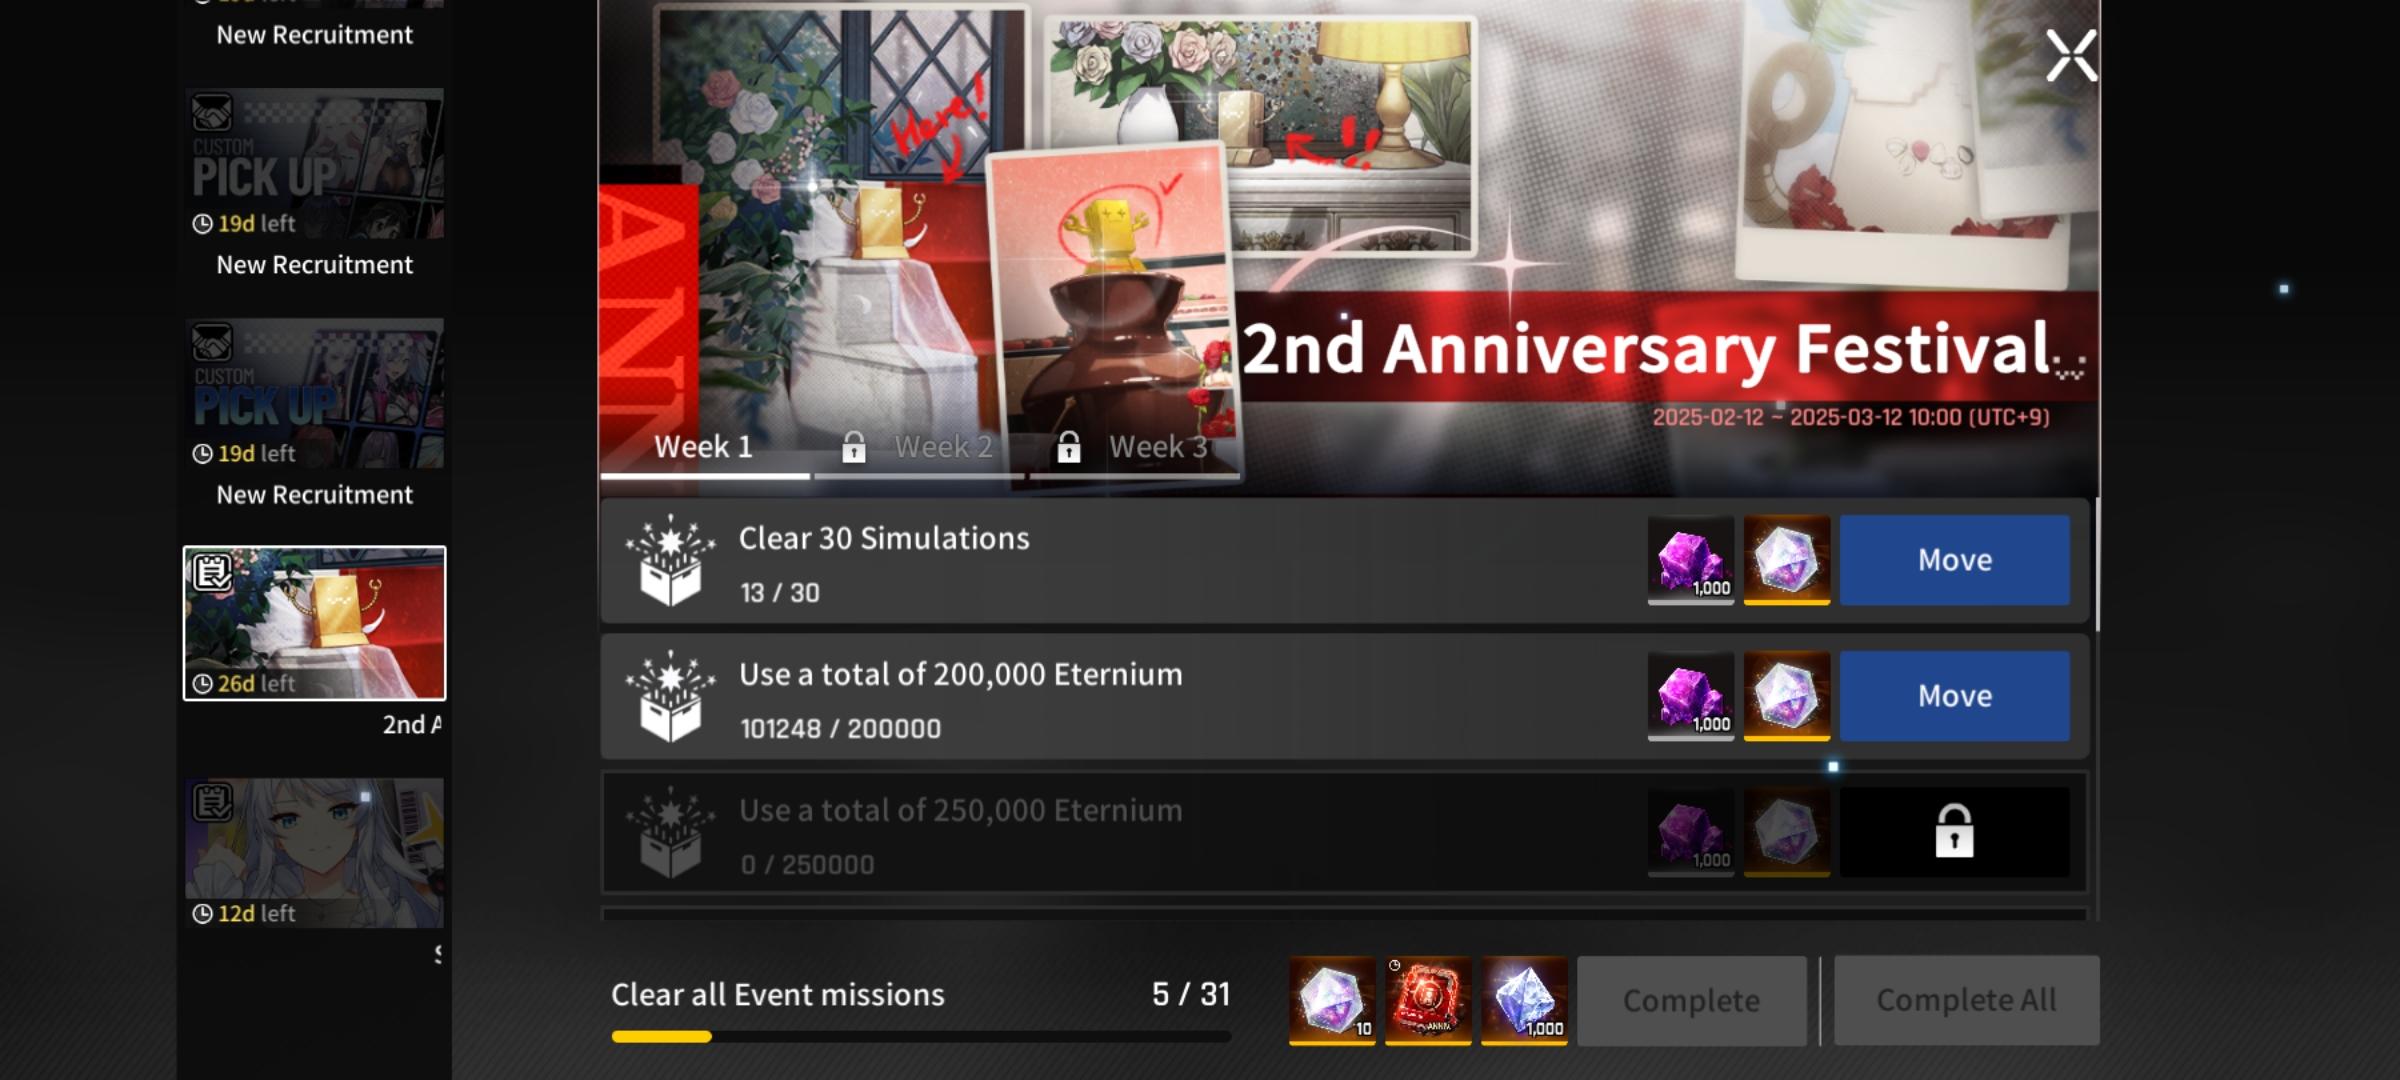Tap the gift box icon beside Clear 30 Simulations
Image resolution: width=2400 pixels, height=1080 pixels.
point(670,561)
